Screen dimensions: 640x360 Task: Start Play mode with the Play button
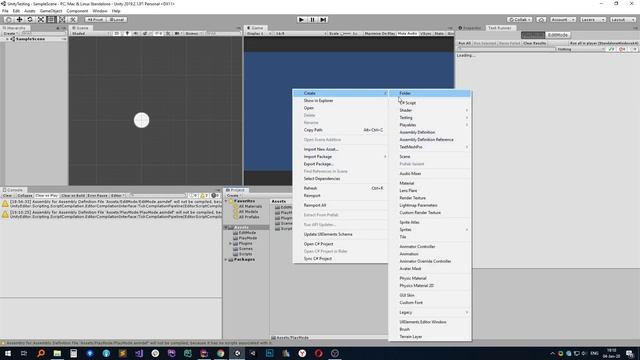pyautogui.click(x=301, y=20)
